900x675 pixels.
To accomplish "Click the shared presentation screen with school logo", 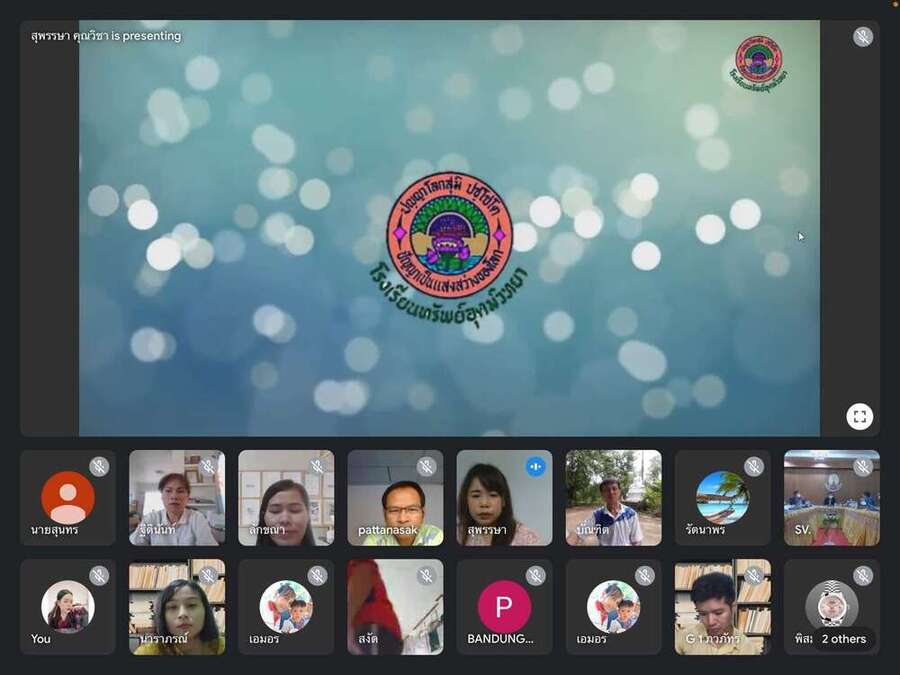I will tap(449, 228).
